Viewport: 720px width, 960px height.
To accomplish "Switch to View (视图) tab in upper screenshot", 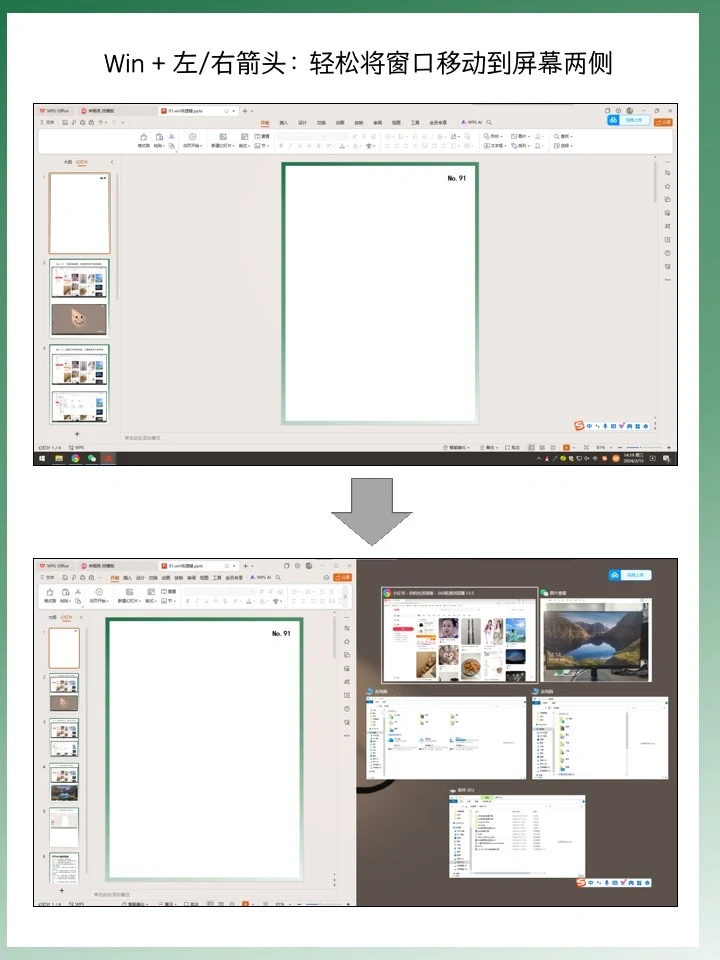I will pyautogui.click(x=396, y=122).
